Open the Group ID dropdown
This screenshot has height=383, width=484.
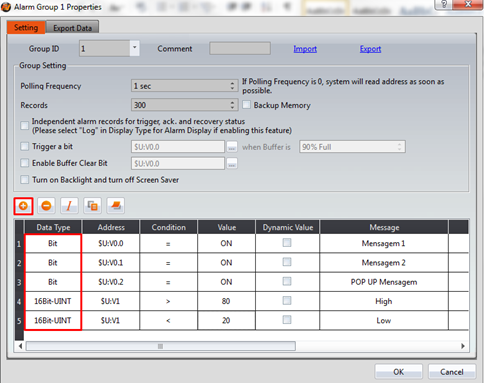click(x=134, y=48)
